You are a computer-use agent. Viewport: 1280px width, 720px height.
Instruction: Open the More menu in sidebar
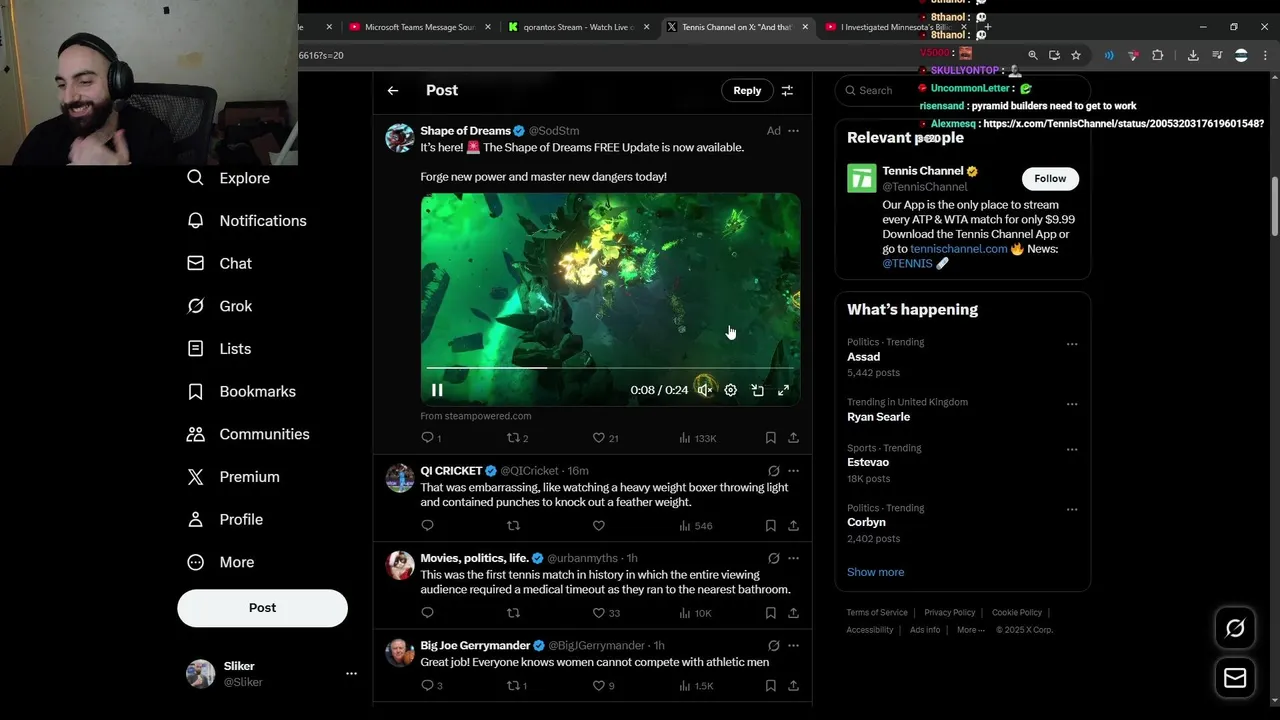click(221, 562)
